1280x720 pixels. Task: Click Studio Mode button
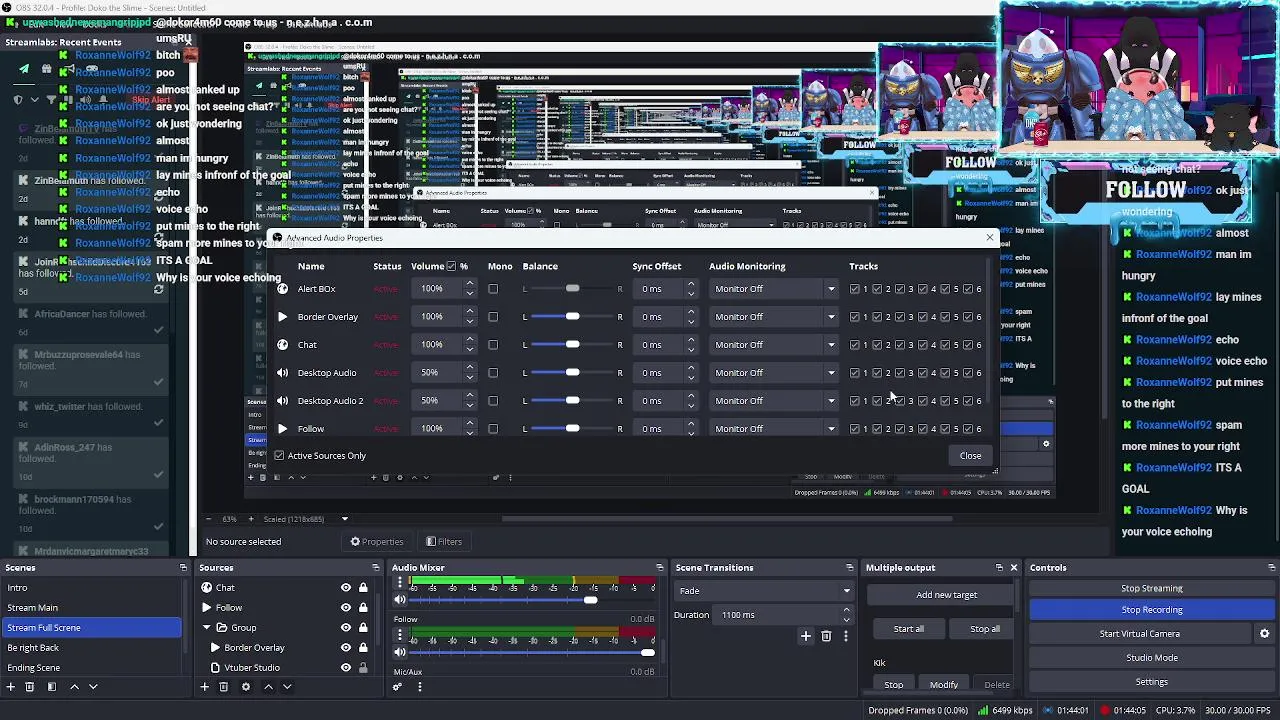[1152, 658]
